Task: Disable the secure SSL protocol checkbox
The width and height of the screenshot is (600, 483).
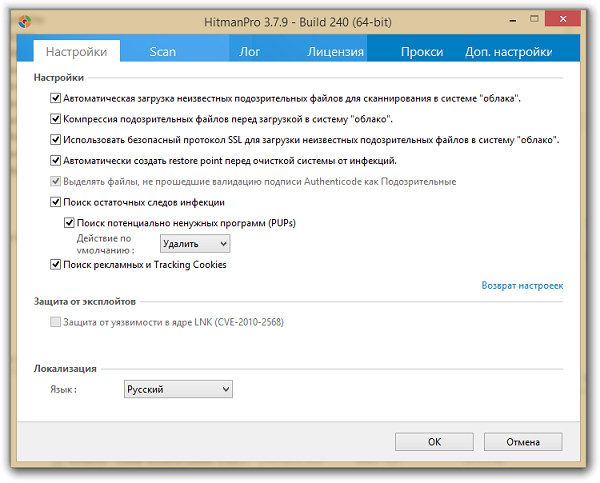Action: [56, 140]
